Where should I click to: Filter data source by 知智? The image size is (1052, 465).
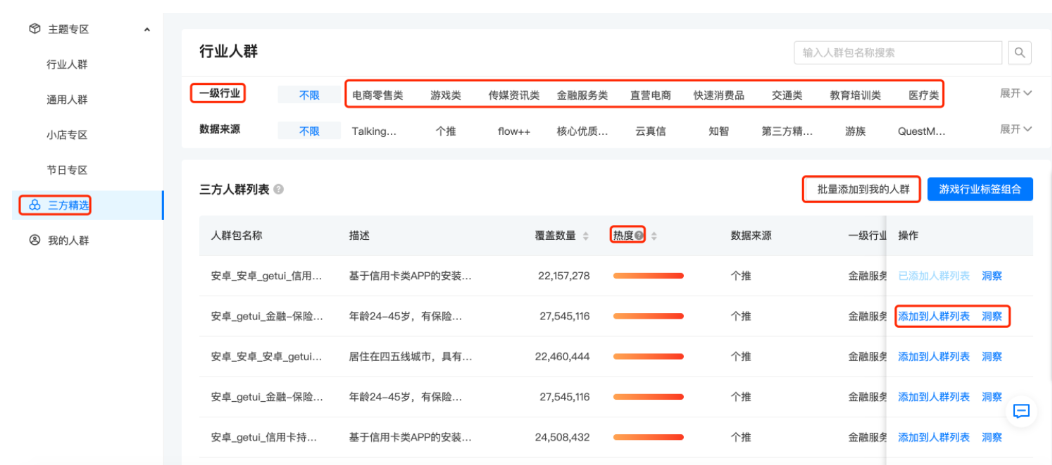click(719, 131)
